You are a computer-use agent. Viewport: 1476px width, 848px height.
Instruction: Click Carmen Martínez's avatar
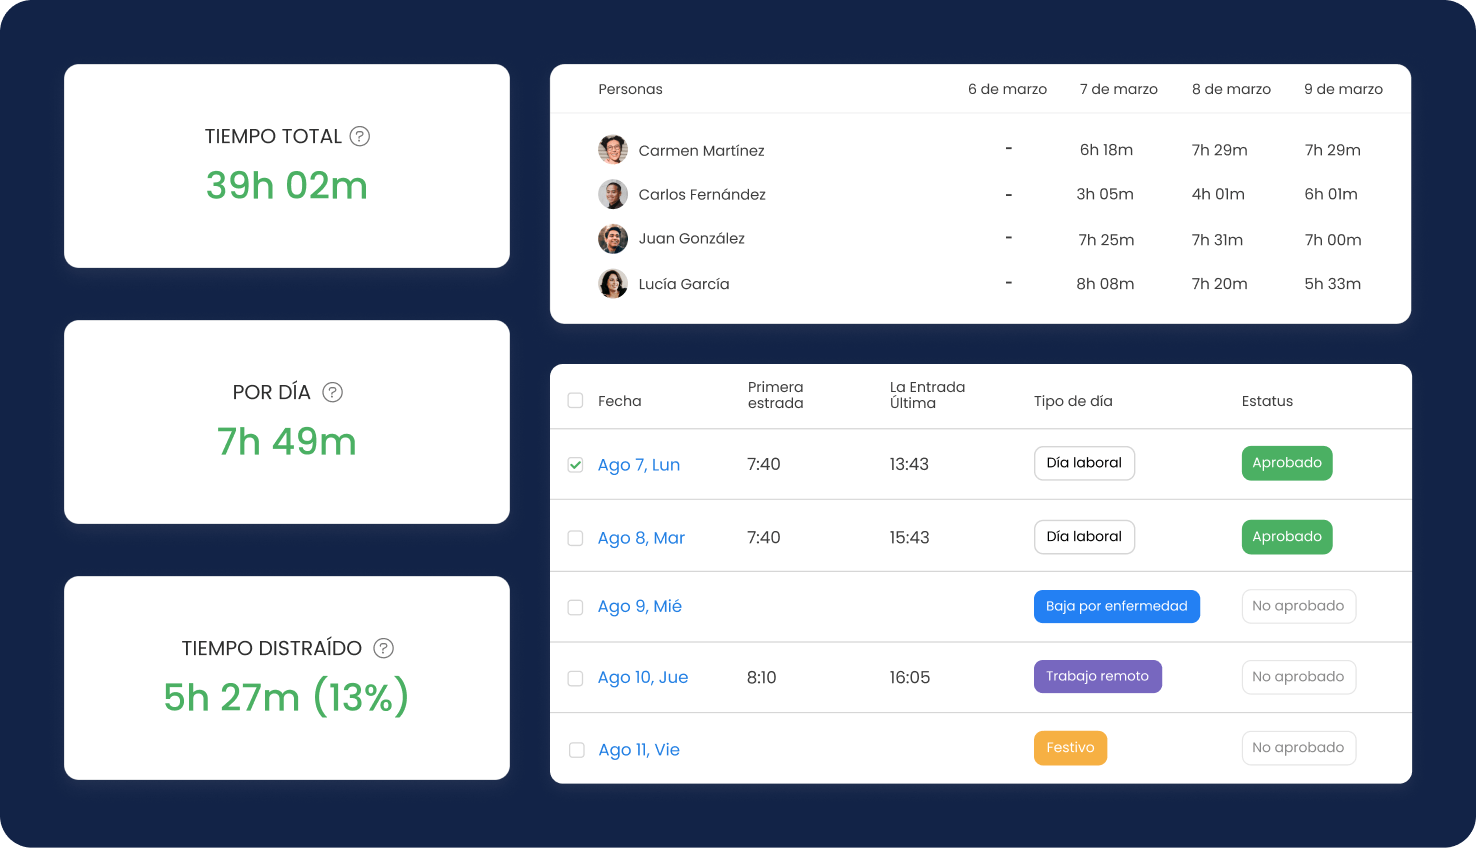613,150
